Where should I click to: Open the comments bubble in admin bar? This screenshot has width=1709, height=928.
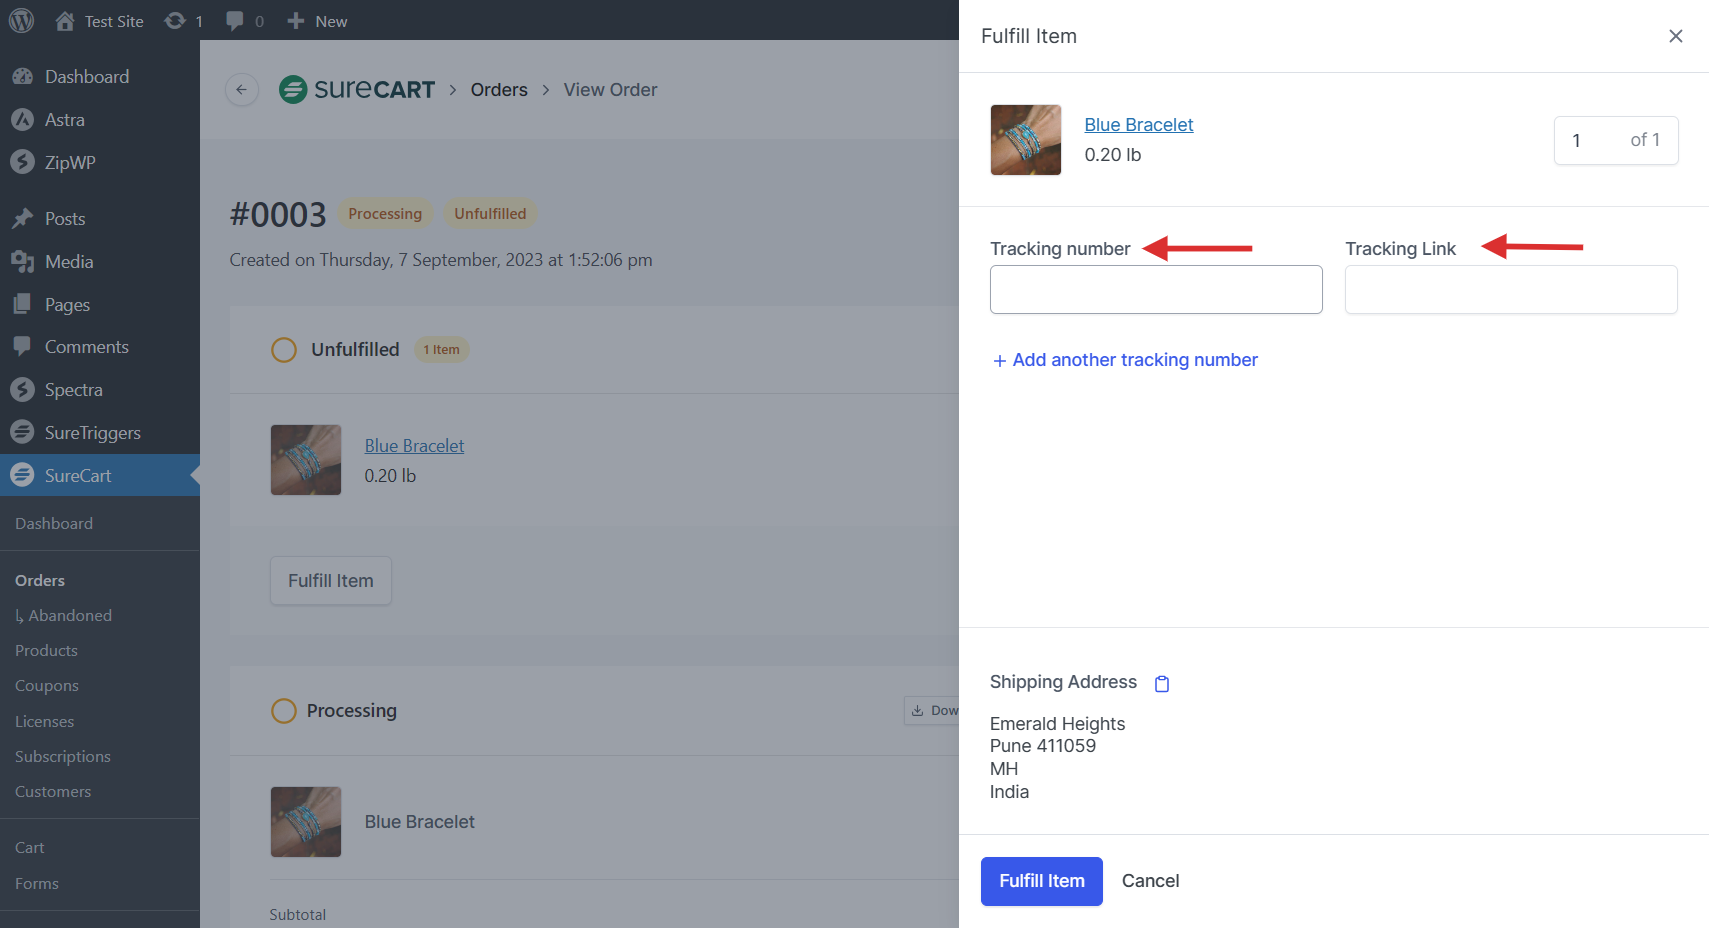(236, 21)
